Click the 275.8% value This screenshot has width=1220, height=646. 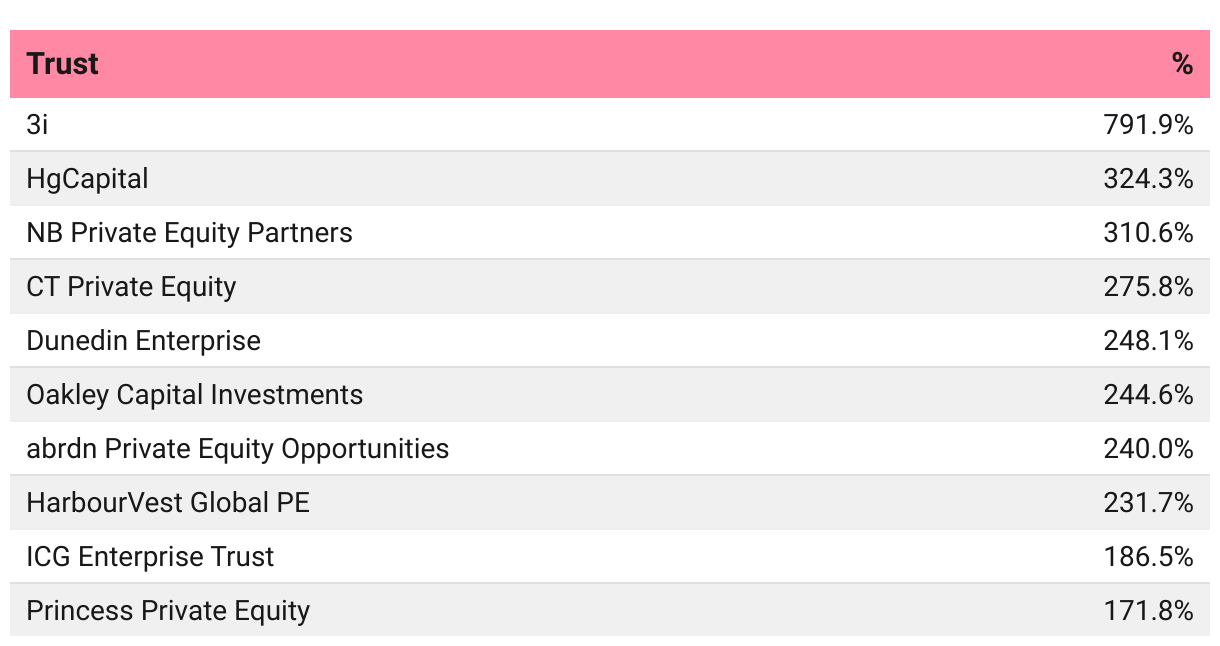(x=1148, y=287)
